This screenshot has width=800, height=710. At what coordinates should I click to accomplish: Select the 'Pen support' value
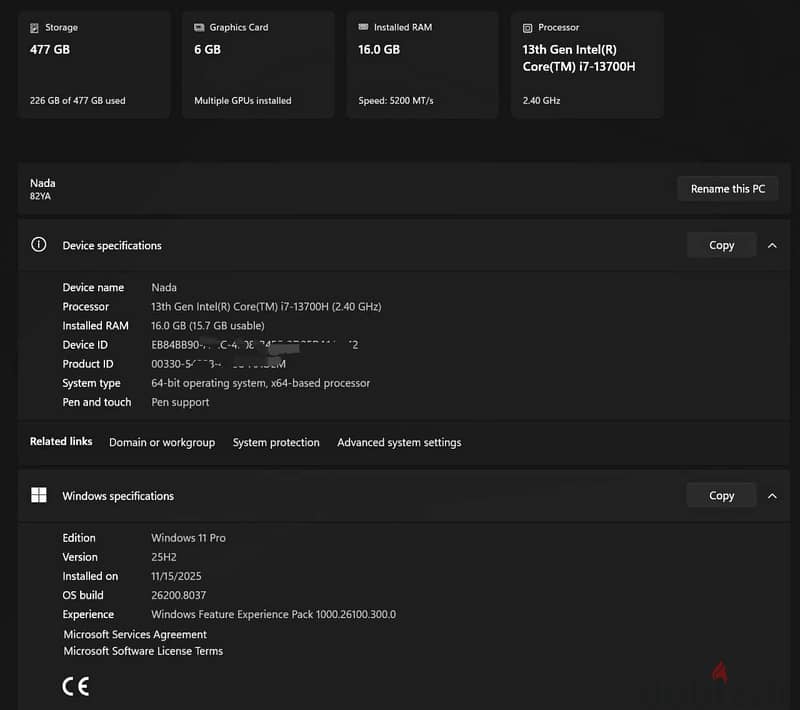pyautogui.click(x=180, y=402)
